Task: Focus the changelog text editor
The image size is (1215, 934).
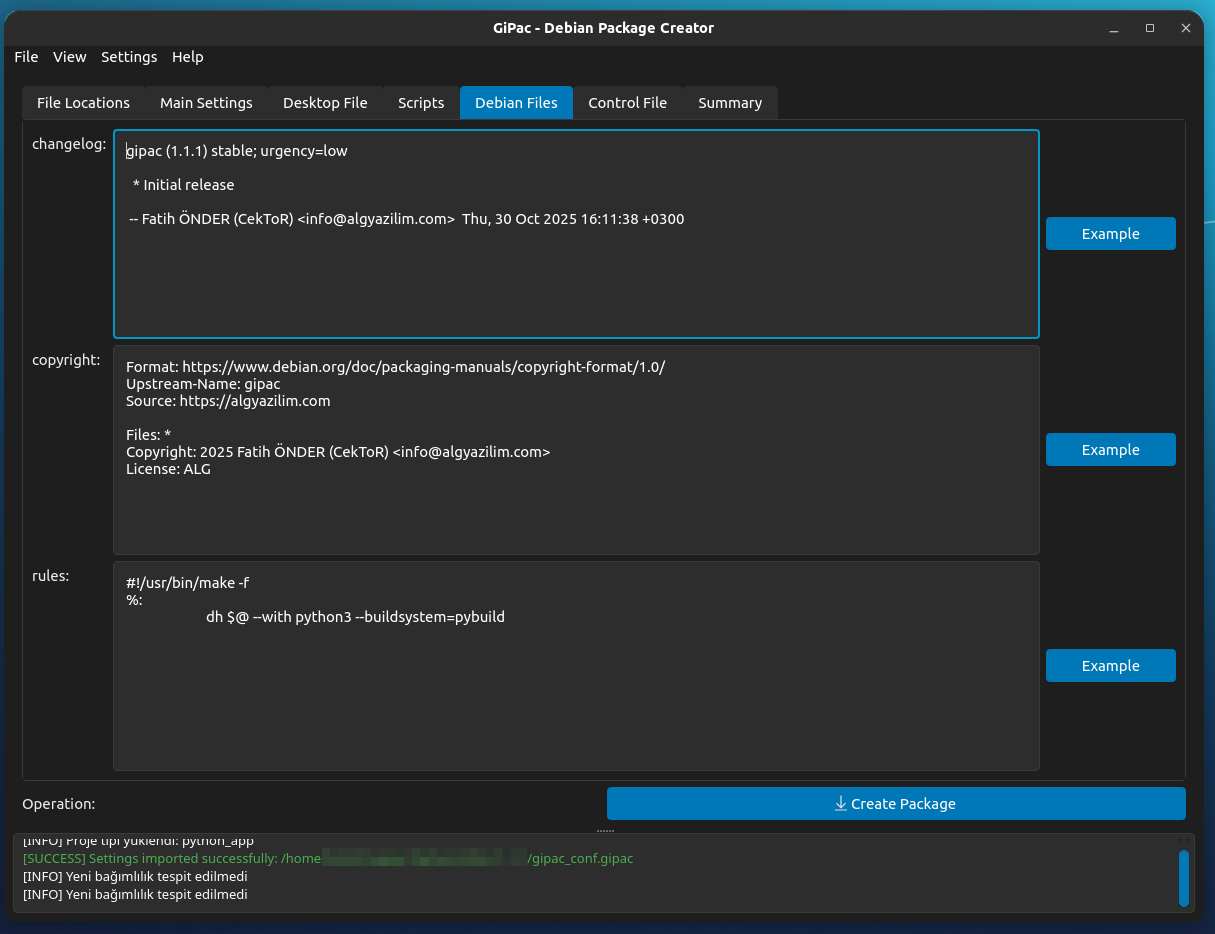Action: pos(576,234)
